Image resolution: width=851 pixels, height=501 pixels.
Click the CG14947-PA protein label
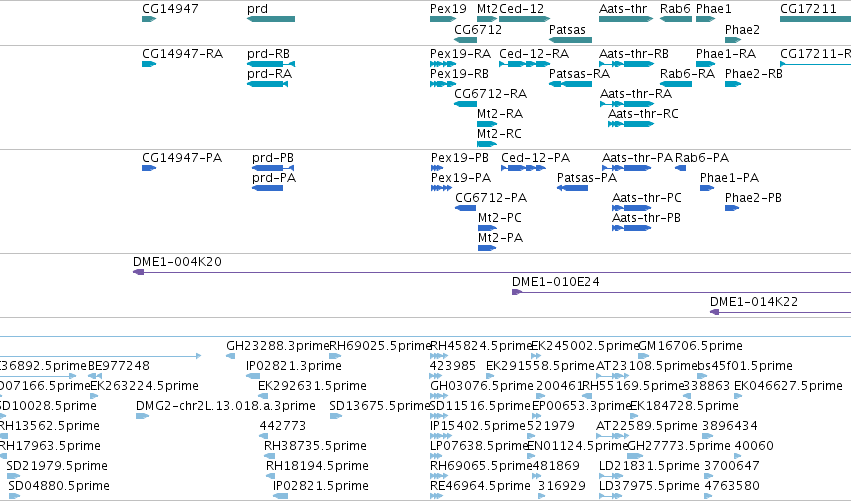click(x=182, y=158)
